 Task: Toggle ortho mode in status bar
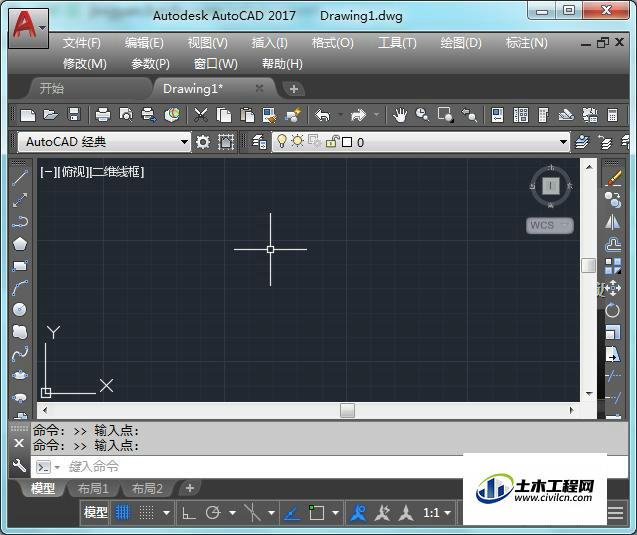188,513
